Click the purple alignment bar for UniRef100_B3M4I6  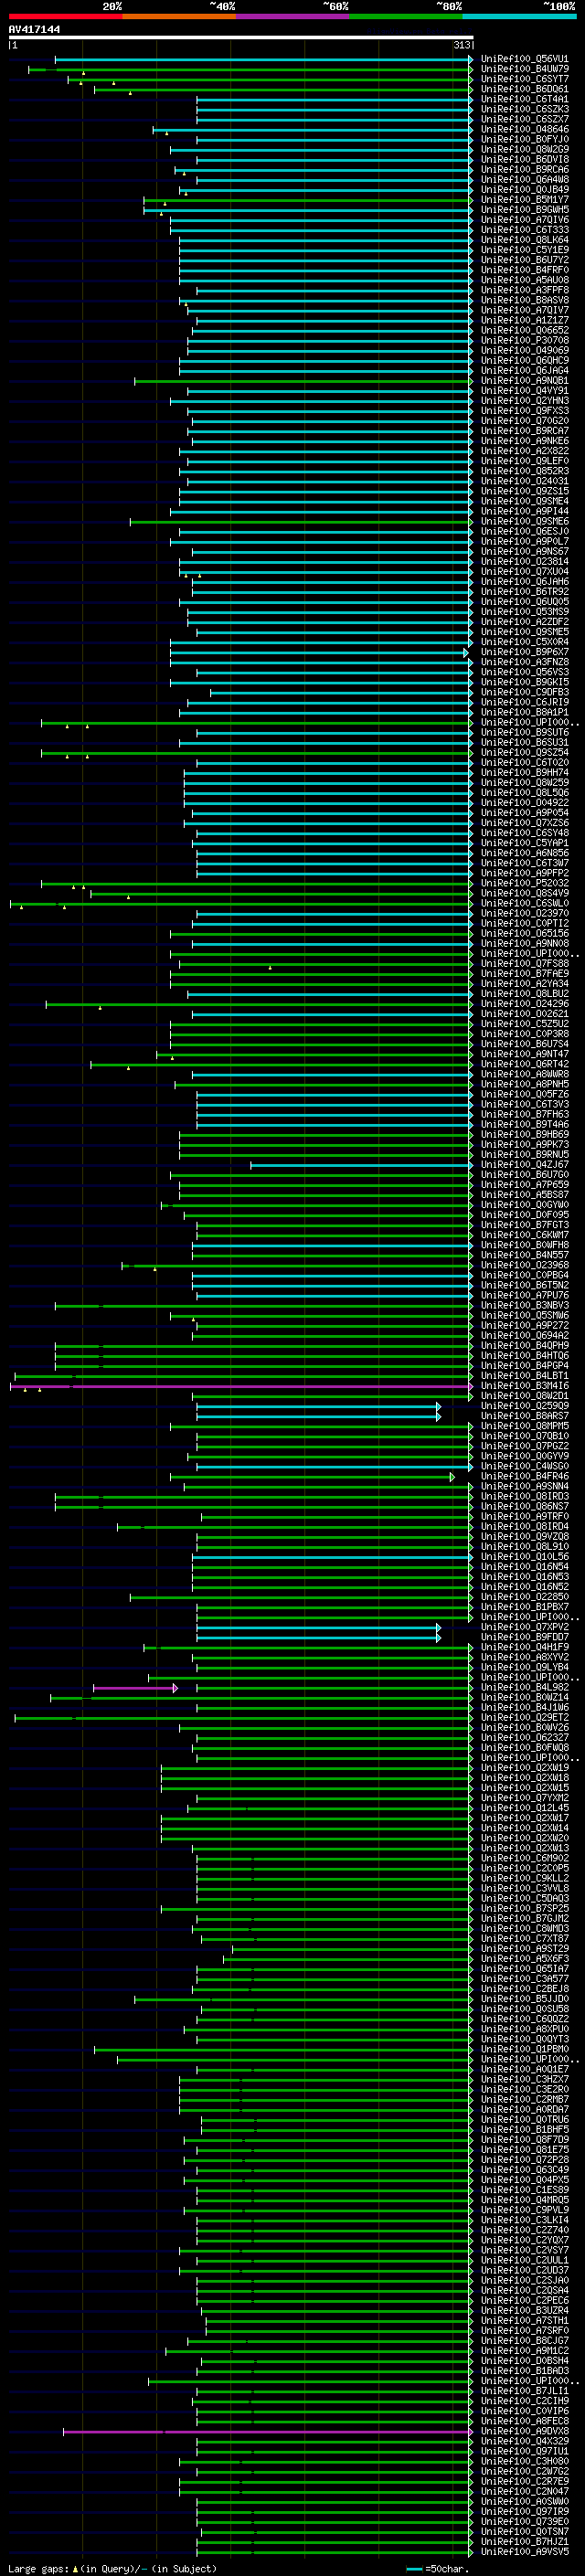pos(241,1386)
